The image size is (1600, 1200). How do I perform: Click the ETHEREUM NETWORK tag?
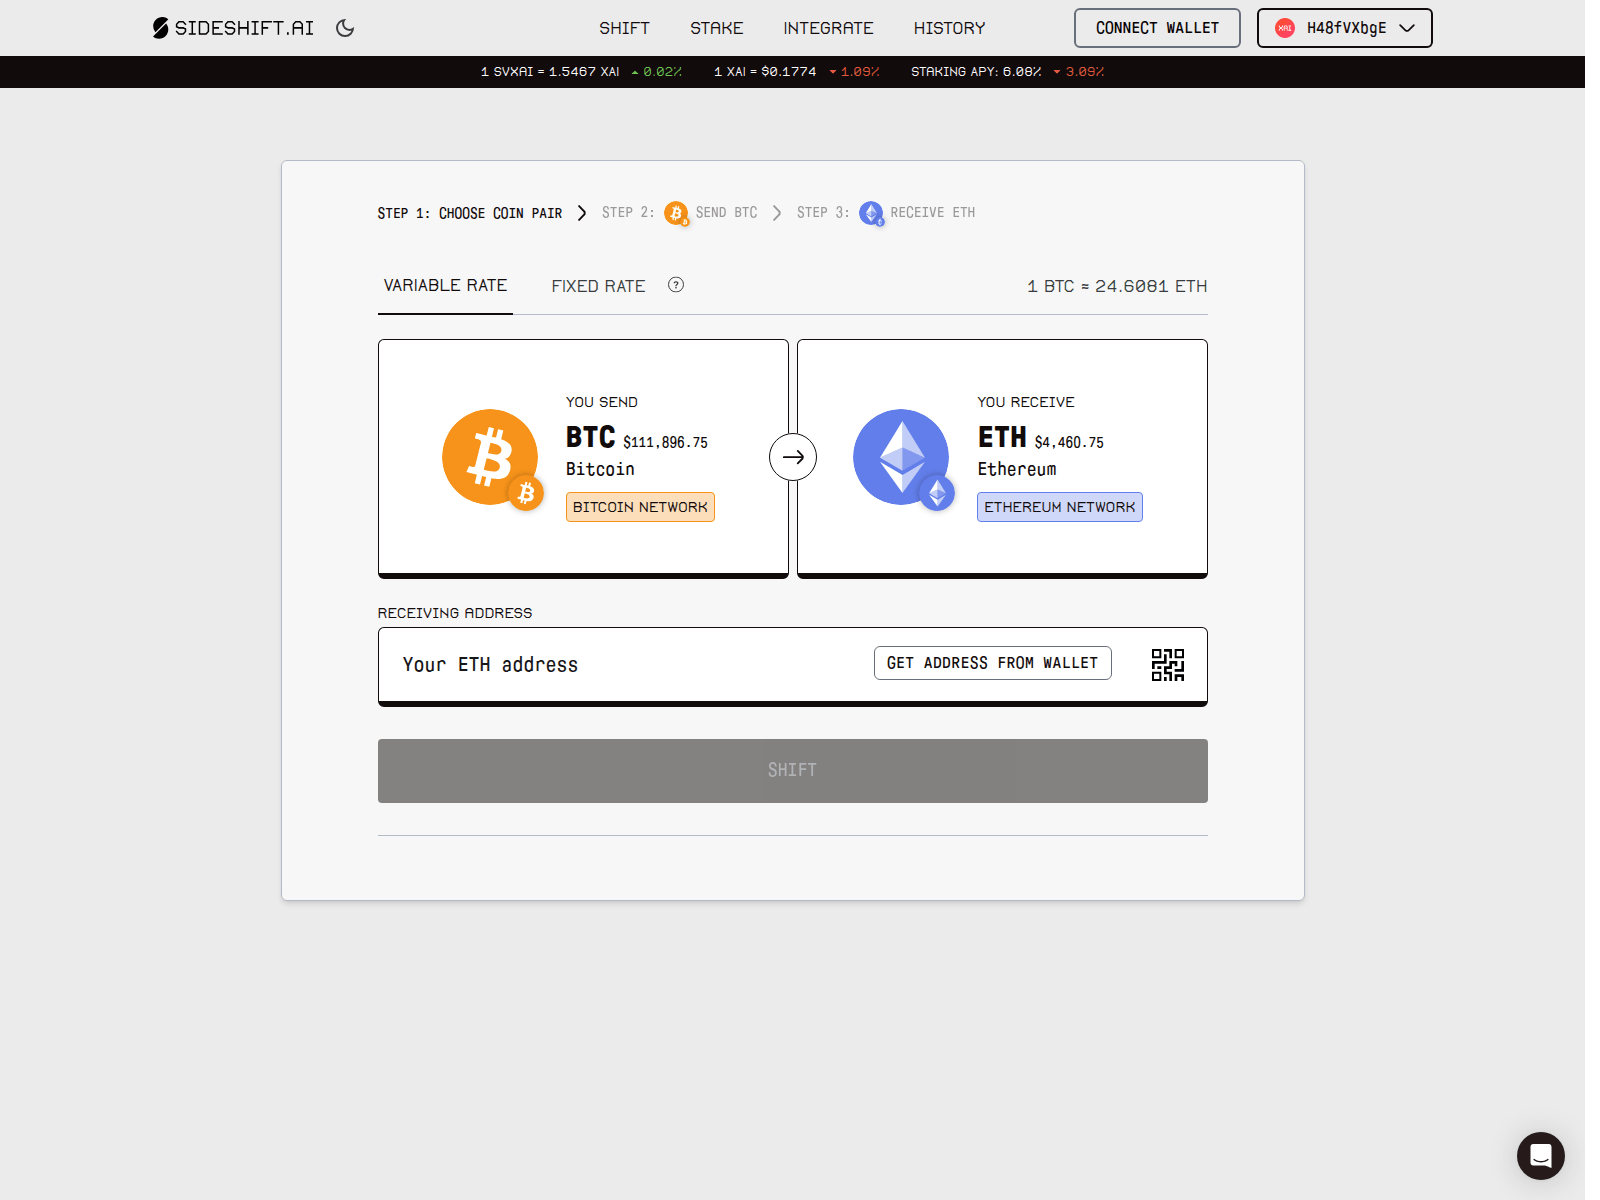[x=1059, y=507]
